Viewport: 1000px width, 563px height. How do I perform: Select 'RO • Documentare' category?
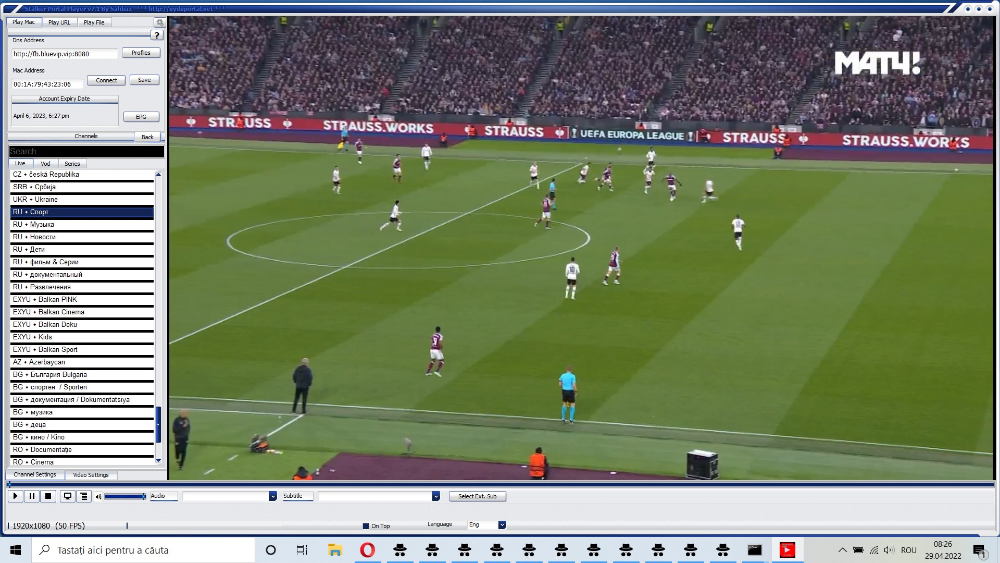point(82,450)
